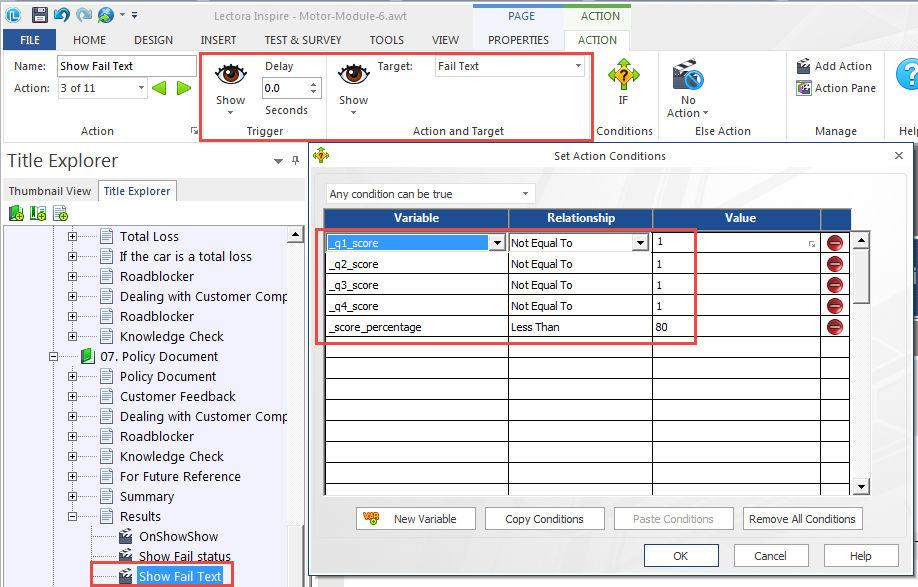Click the Copy Conditions button
Viewport: 918px width, 587px height.
point(544,519)
